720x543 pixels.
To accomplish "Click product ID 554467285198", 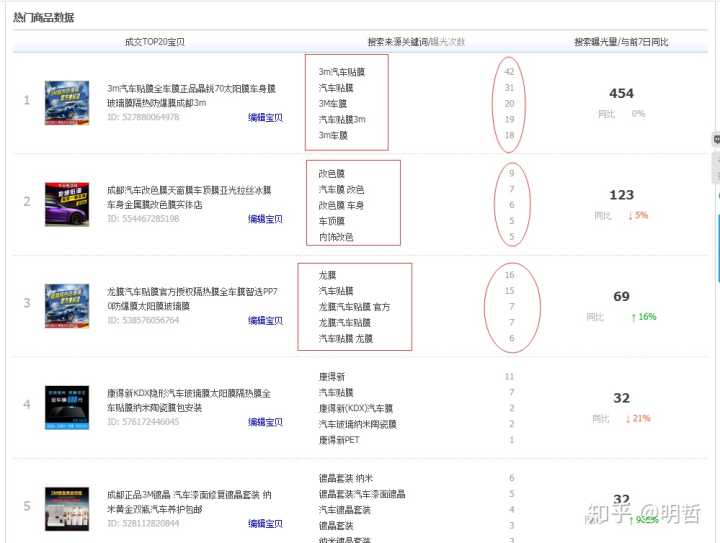I will 143,218.
